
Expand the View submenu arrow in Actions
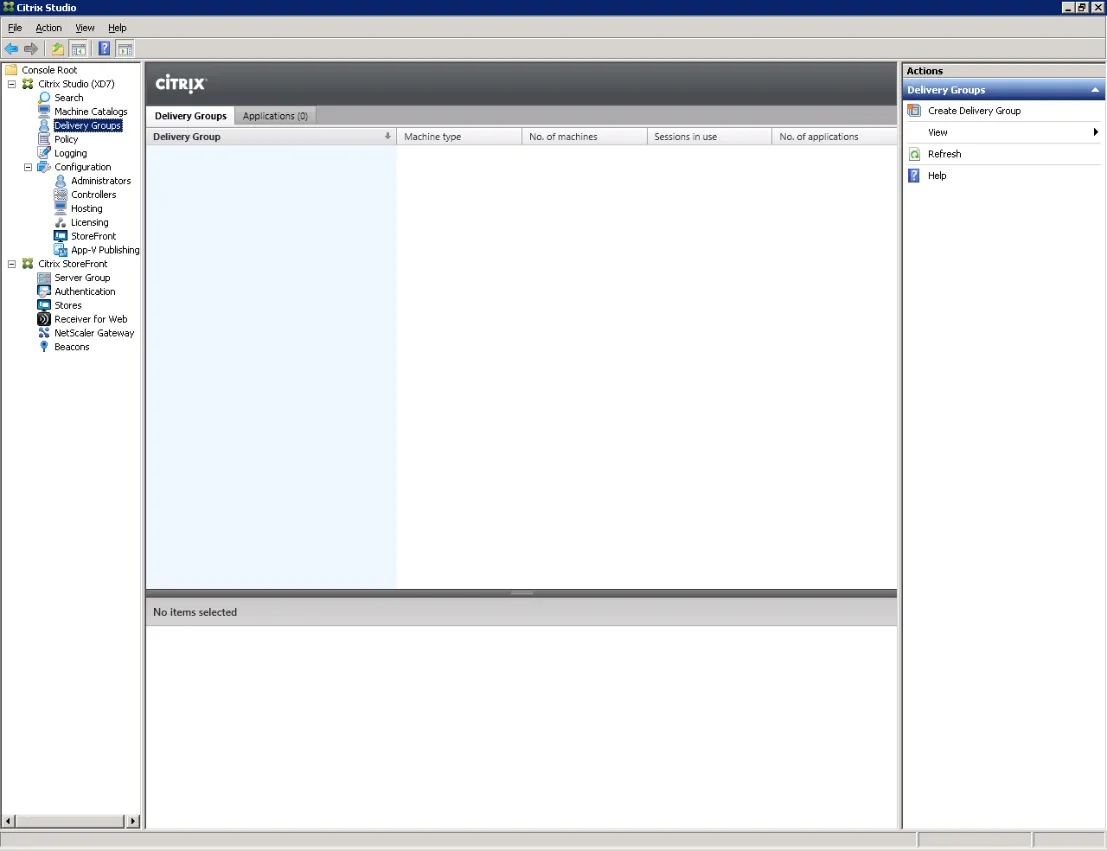pos(1095,132)
